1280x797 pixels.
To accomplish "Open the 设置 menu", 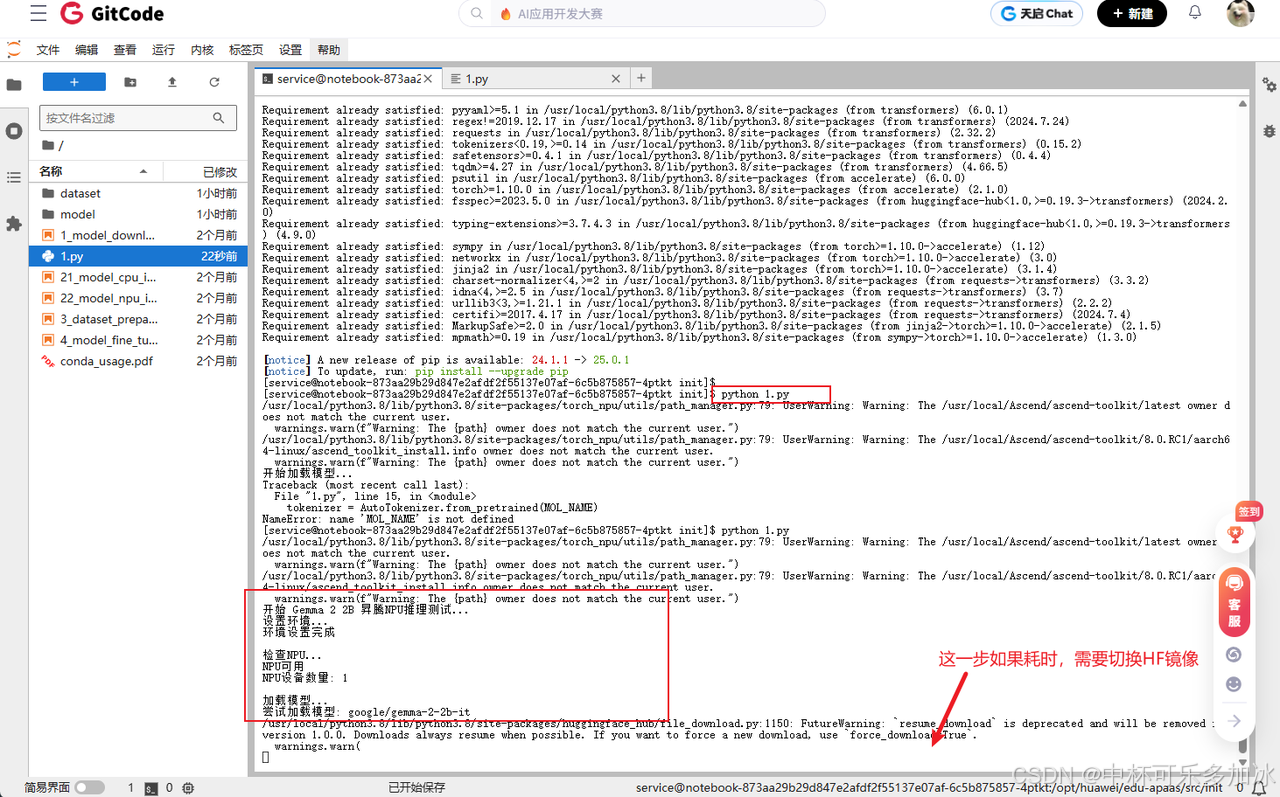I will point(291,50).
